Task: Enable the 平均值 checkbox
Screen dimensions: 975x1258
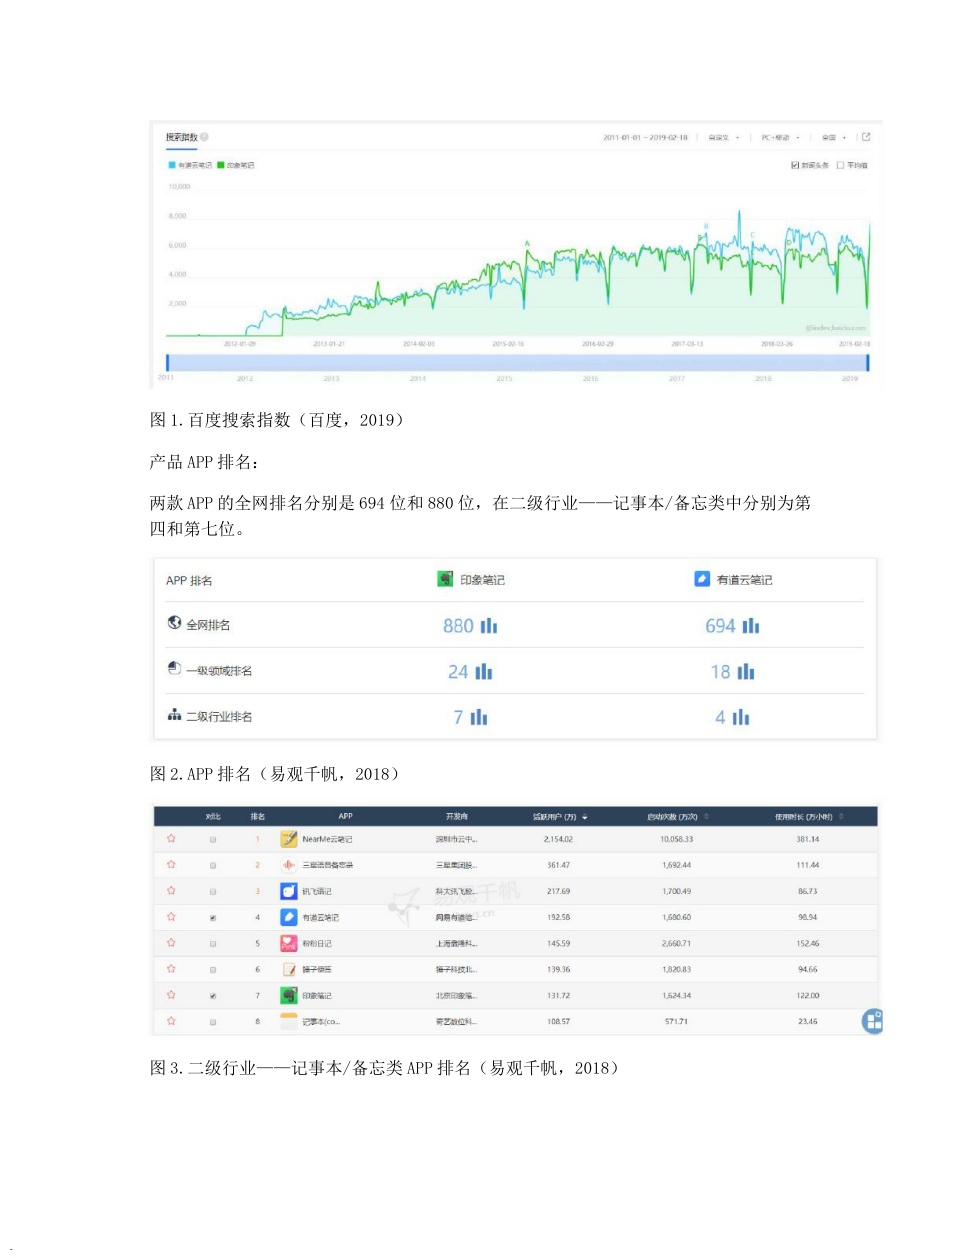Action: click(x=841, y=165)
